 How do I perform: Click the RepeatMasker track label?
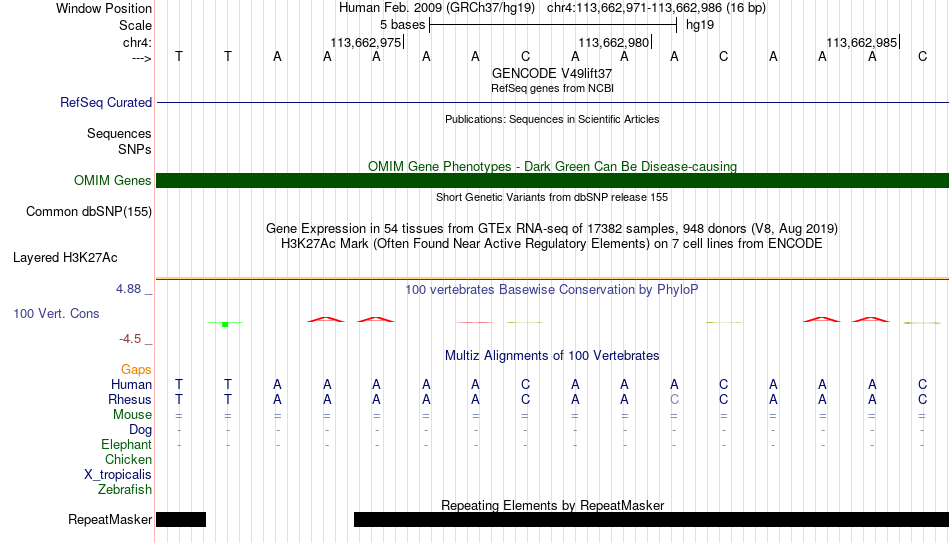[x=110, y=519]
